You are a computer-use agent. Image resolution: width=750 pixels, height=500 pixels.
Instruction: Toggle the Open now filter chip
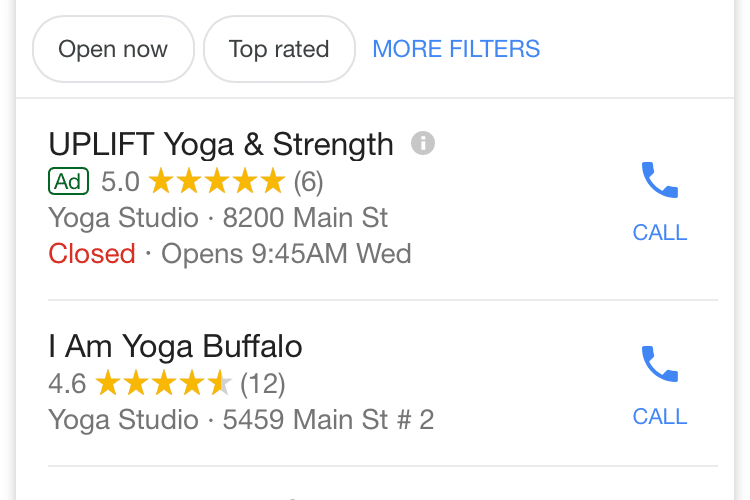pos(113,49)
